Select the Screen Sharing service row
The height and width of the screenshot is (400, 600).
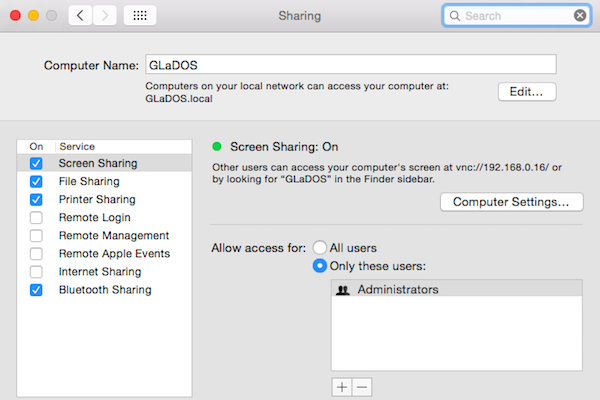click(x=104, y=163)
